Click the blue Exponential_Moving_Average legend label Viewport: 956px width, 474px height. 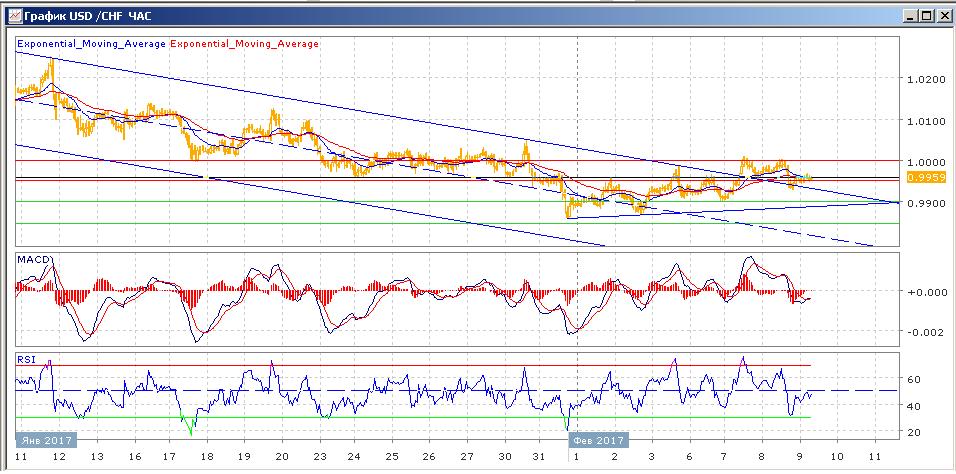[91, 44]
